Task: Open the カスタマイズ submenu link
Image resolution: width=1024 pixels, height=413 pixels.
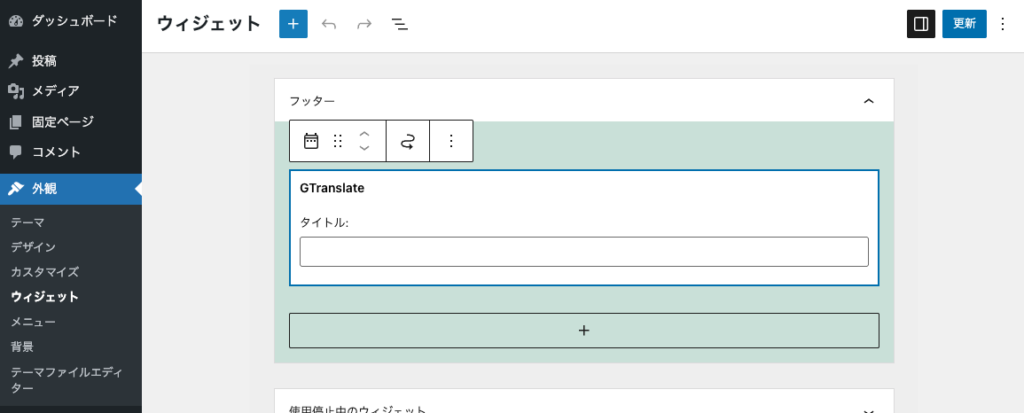Action: (x=44, y=271)
